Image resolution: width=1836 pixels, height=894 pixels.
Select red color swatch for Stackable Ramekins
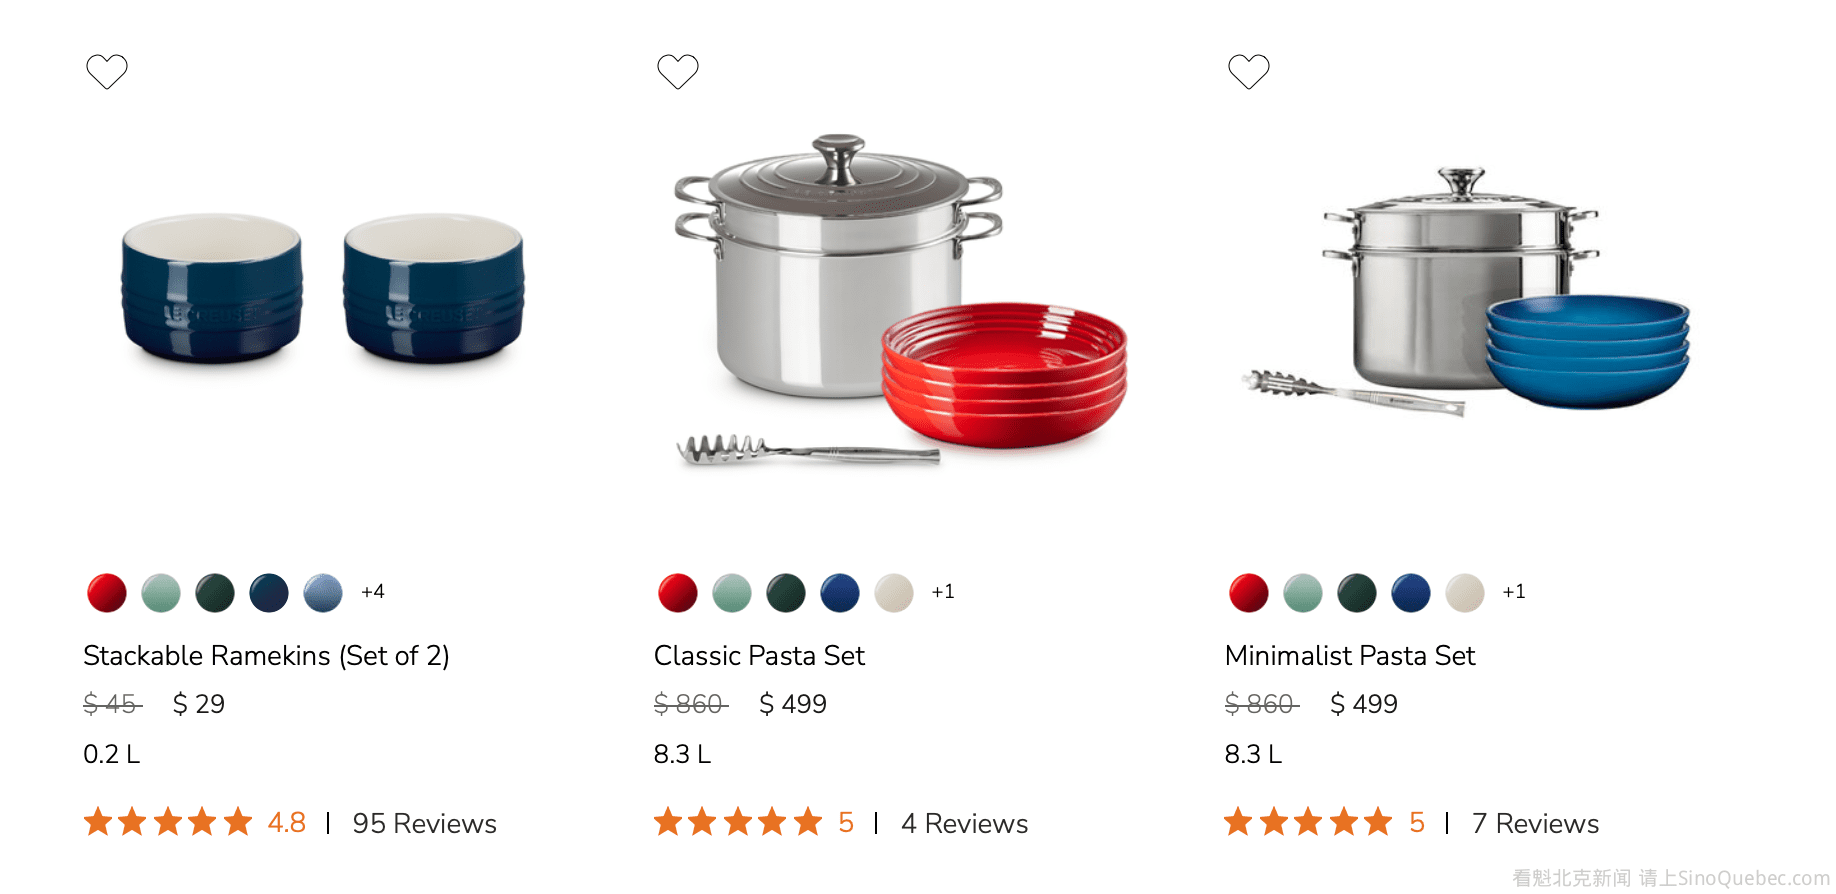tap(107, 593)
